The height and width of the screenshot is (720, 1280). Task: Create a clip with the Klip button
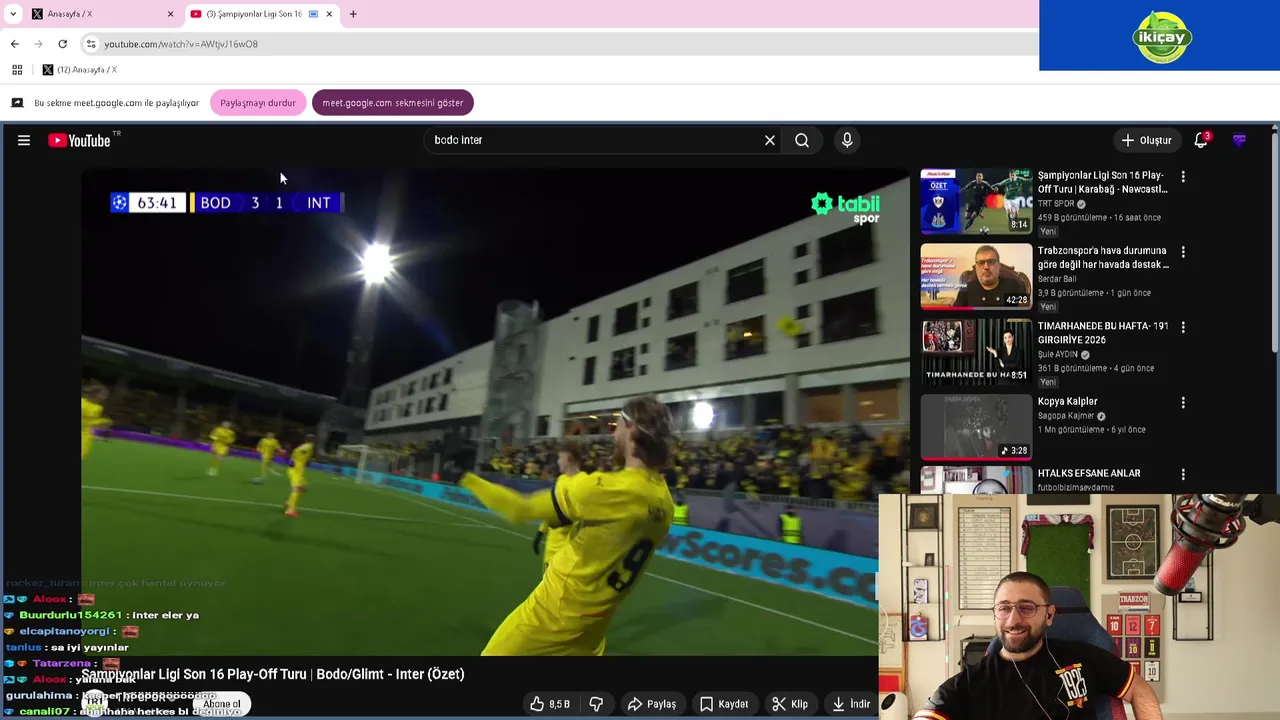[790, 704]
